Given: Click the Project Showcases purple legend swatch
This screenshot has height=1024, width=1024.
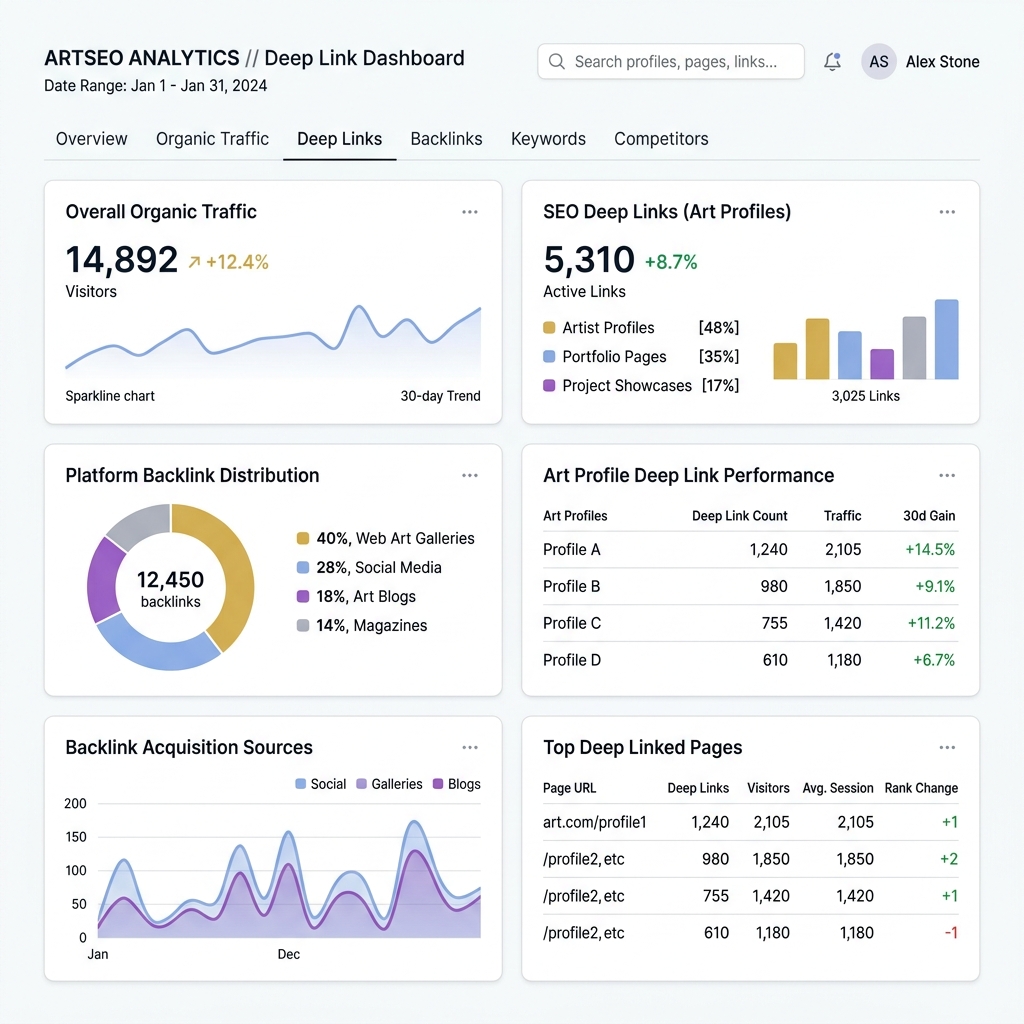Looking at the screenshot, I should click(549, 385).
